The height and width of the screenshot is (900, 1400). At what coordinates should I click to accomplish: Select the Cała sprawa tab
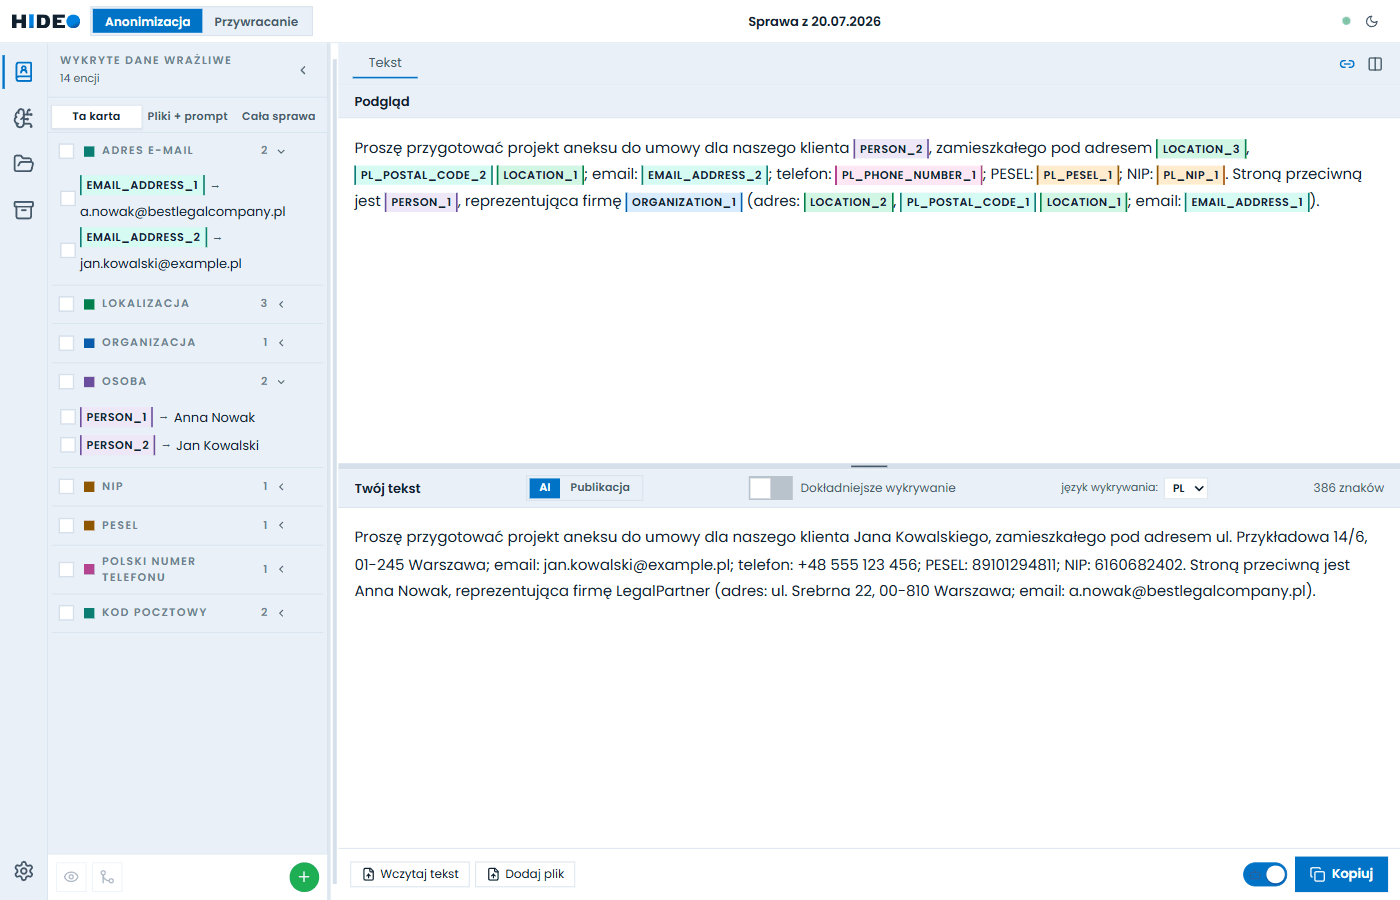[x=278, y=116]
